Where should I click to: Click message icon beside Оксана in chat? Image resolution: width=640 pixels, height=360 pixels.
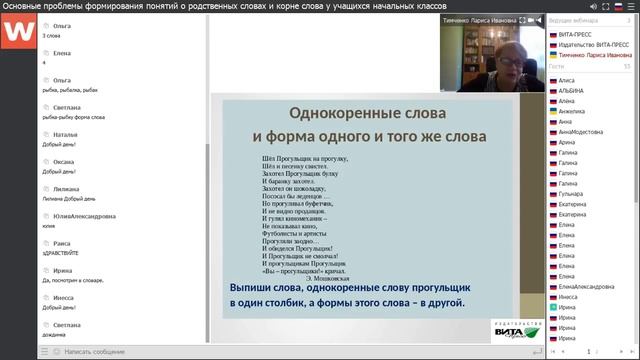pyautogui.click(x=46, y=162)
